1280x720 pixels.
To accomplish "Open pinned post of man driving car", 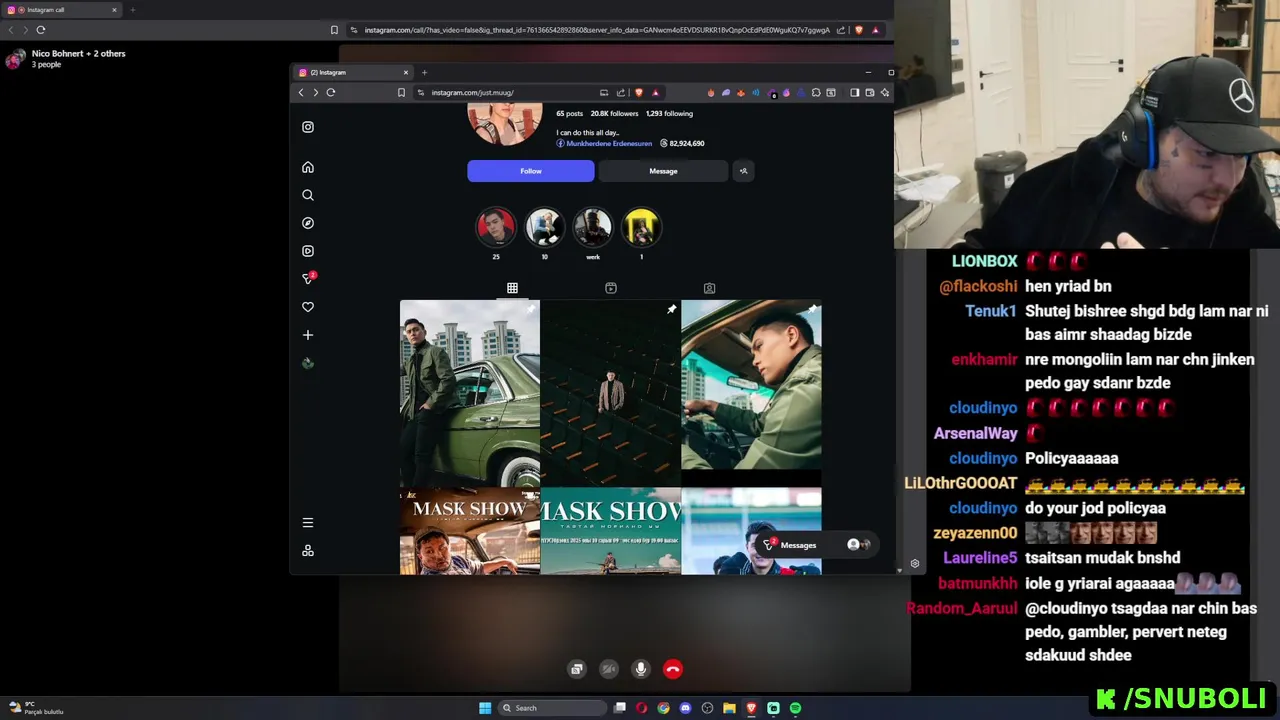I will tap(751, 393).
